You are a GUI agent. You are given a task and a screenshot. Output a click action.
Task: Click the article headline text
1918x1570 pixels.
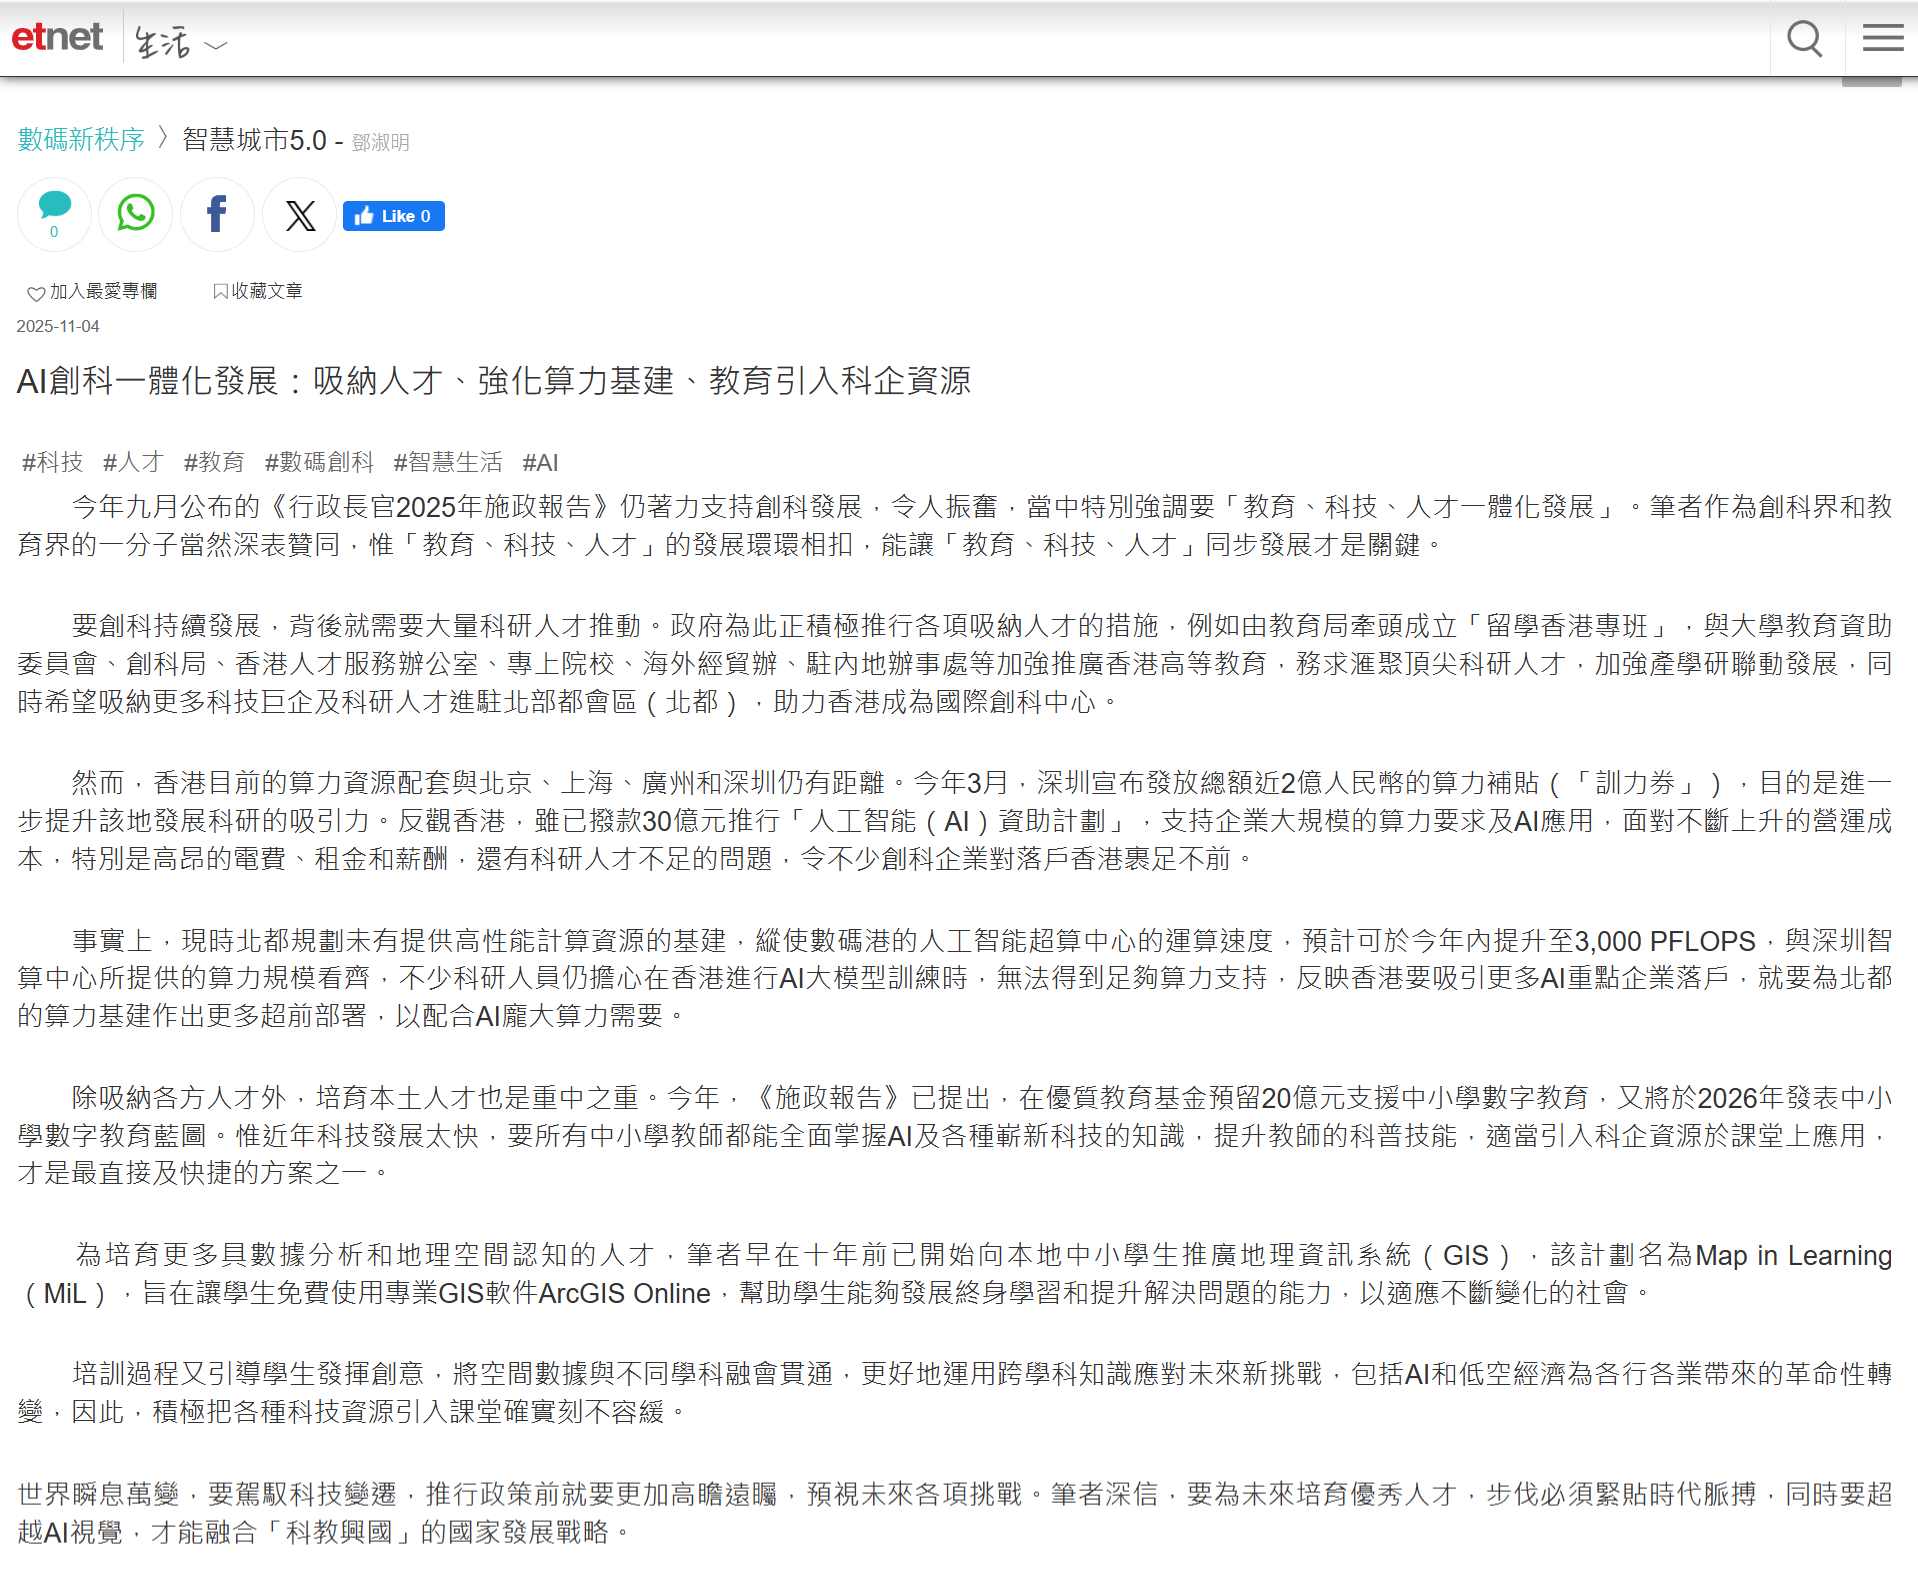coord(493,381)
